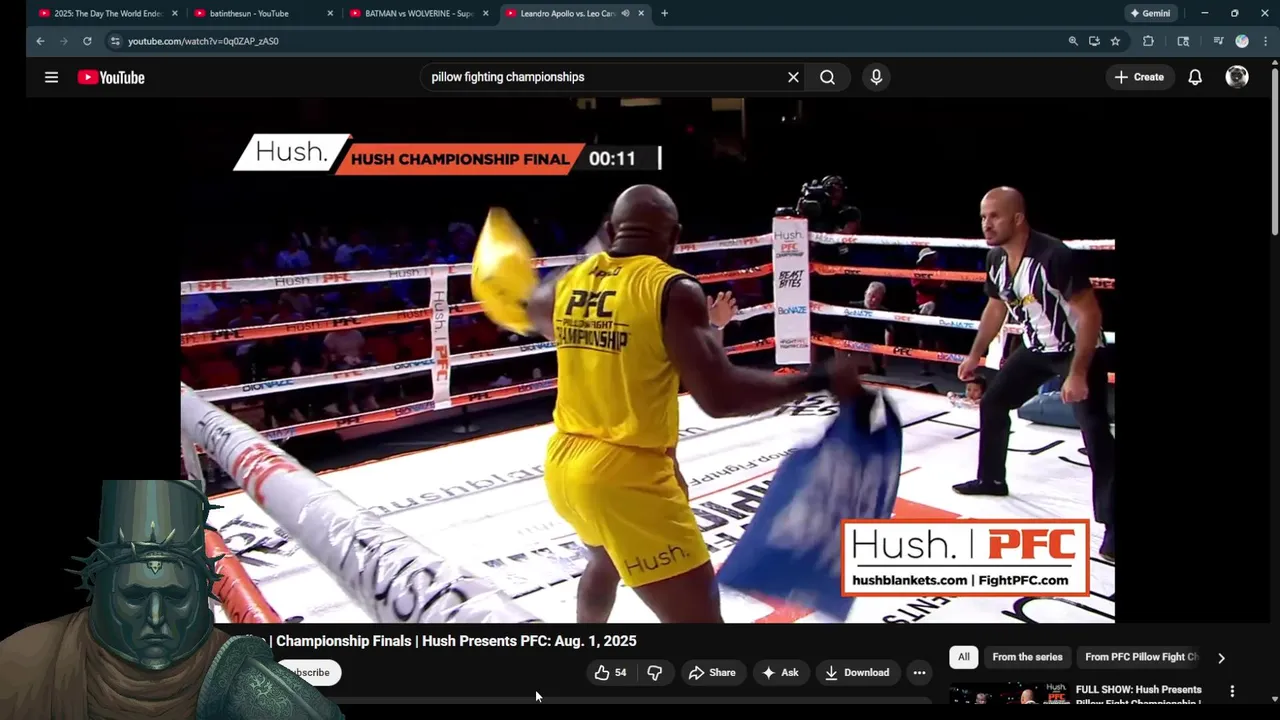Install app icon in address bar
The width and height of the screenshot is (1280, 720).
coord(1094,41)
